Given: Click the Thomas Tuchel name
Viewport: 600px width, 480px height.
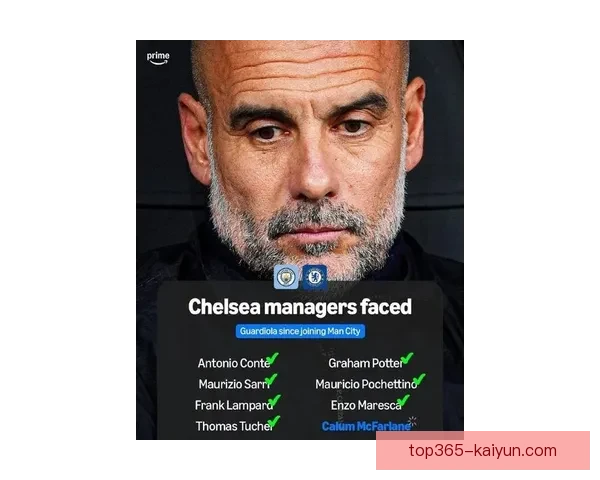Looking at the screenshot, I should pos(234,426).
